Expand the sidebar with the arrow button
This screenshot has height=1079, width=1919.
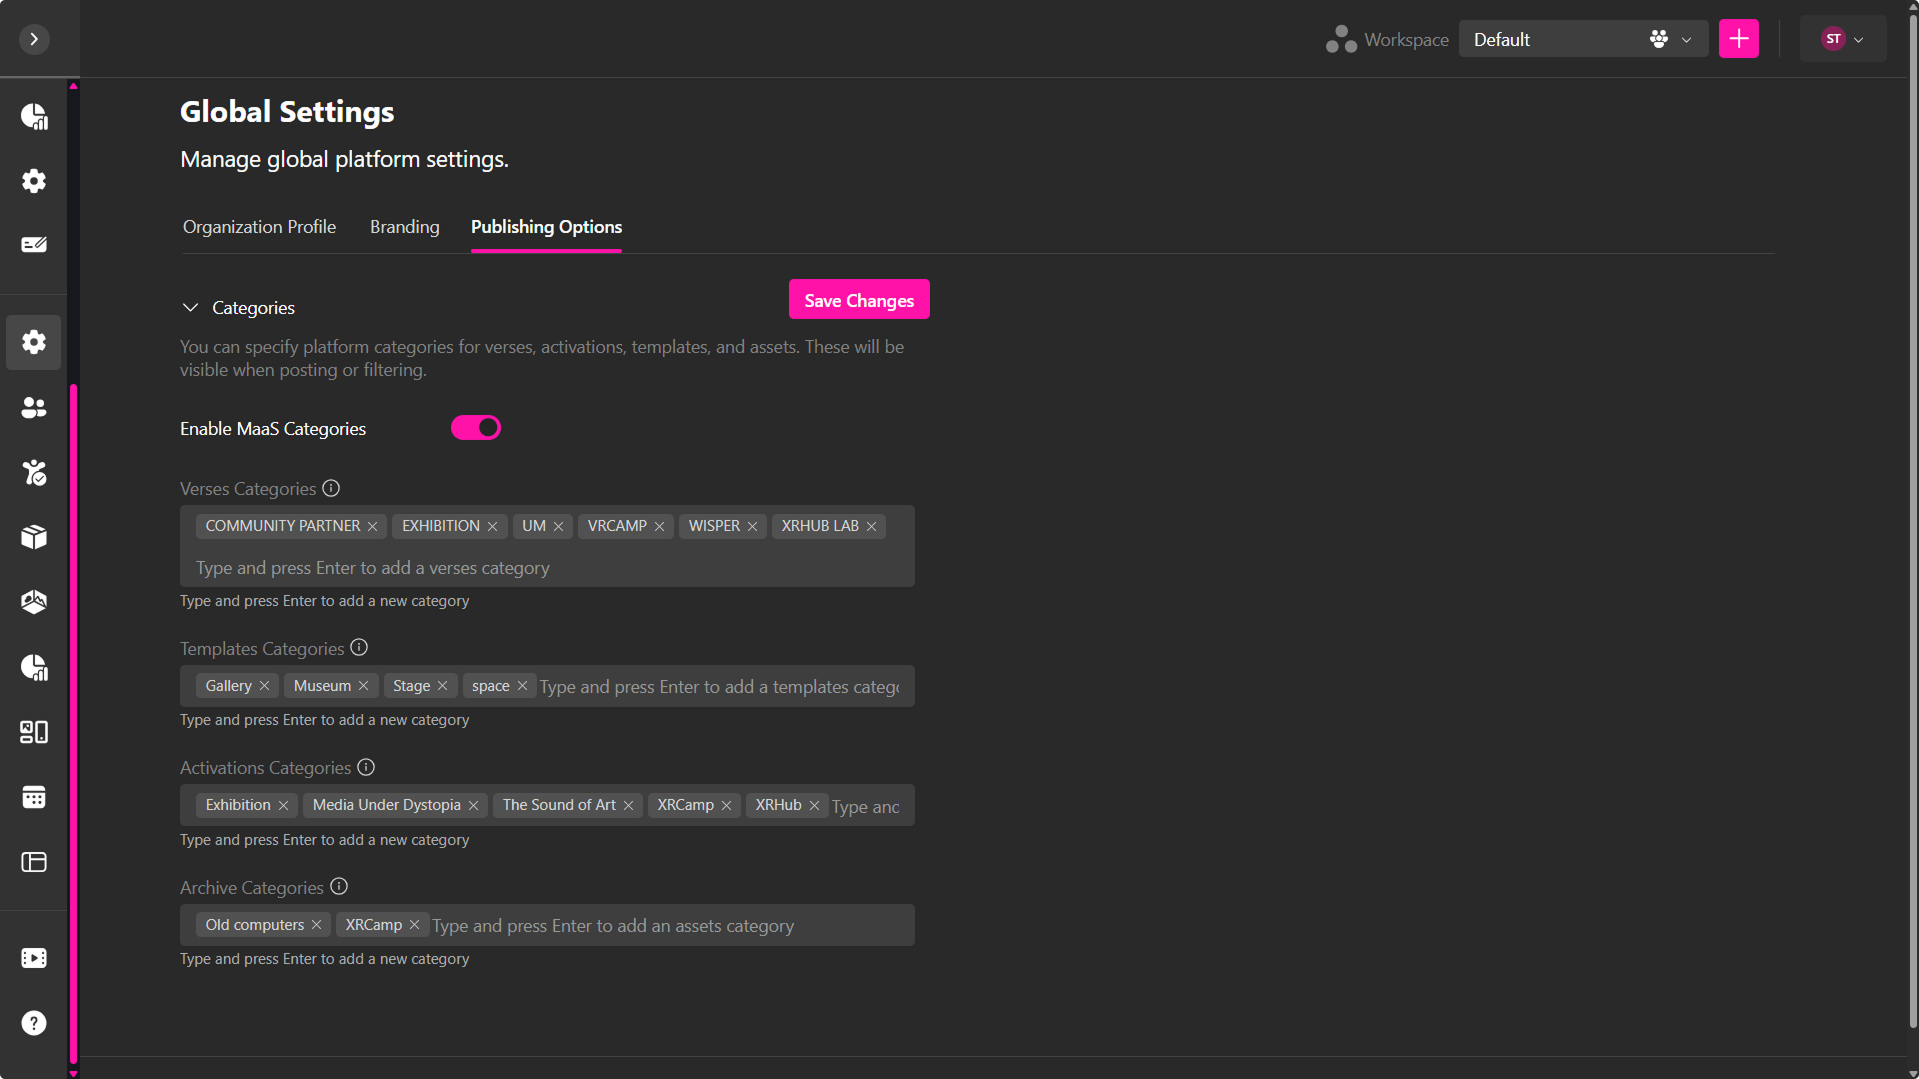(x=34, y=39)
